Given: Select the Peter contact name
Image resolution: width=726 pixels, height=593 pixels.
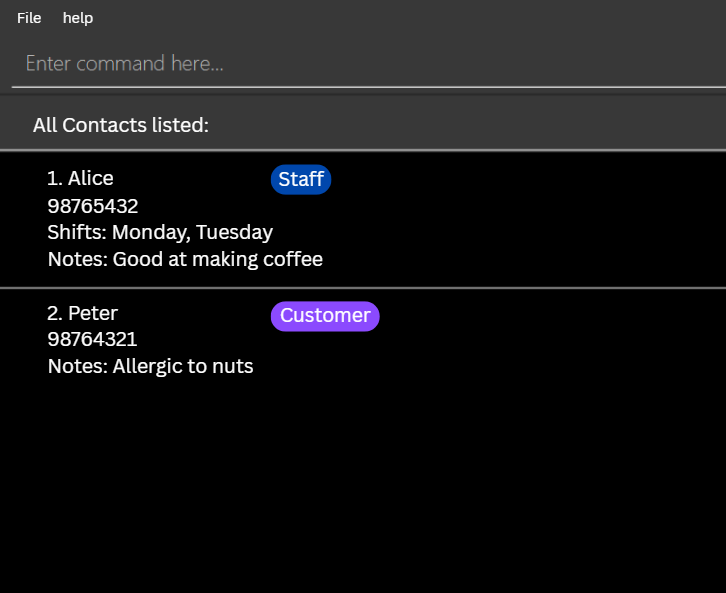Looking at the screenshot, I should tap(92, 314).
